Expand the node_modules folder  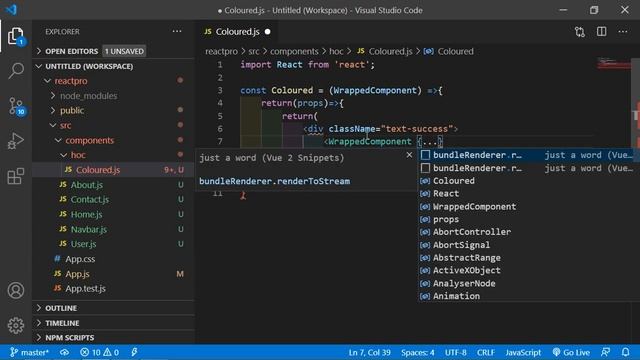click(113, 96)
